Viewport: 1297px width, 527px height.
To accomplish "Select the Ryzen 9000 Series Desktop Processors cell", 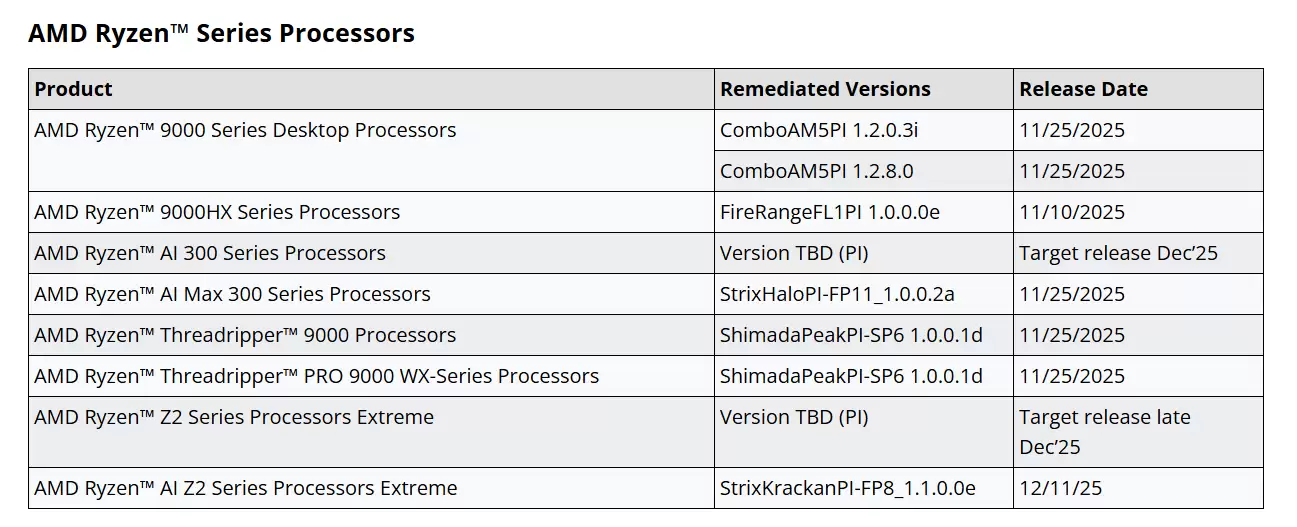I will [245, 130].
